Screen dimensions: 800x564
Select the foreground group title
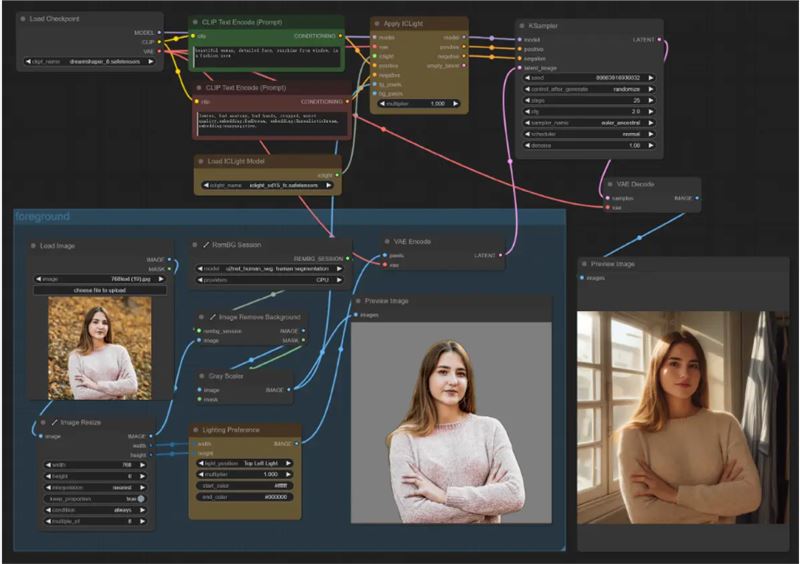click(x=42, y=216)
